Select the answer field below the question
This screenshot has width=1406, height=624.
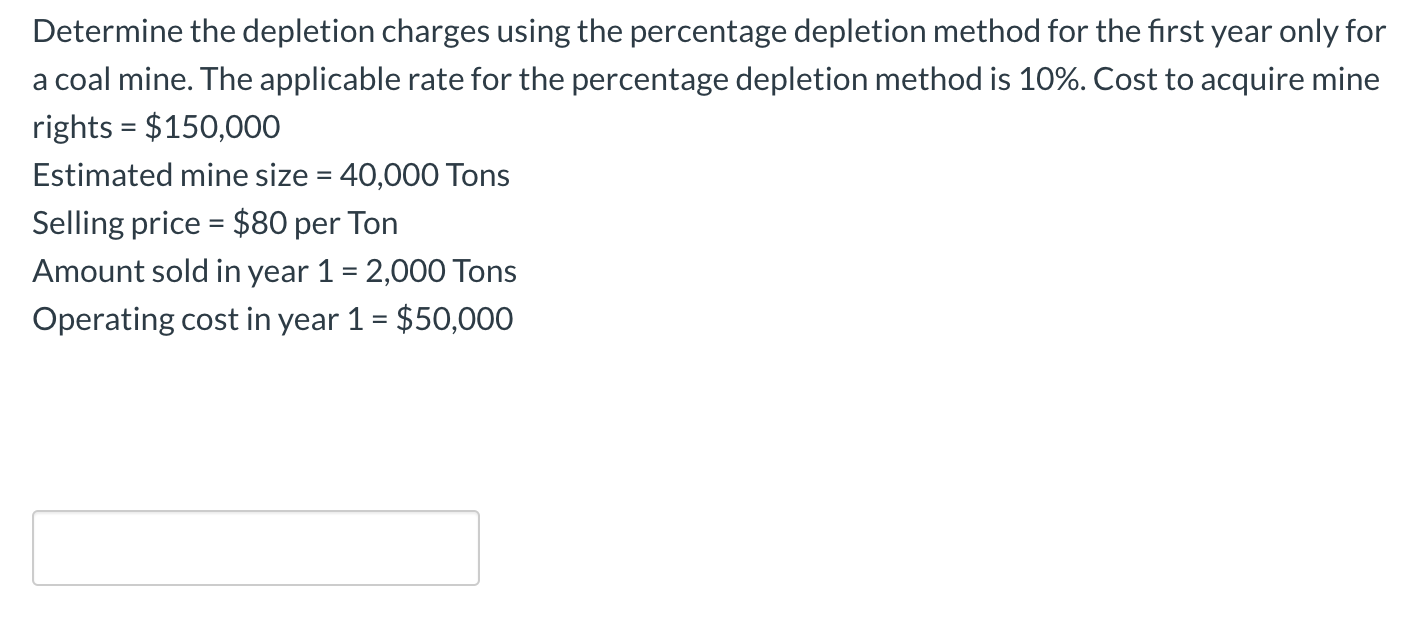255,547
